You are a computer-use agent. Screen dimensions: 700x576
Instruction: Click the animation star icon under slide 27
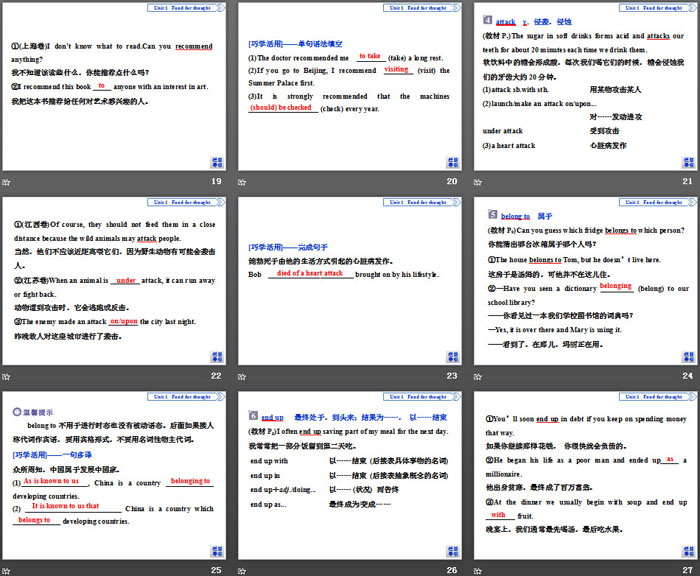coord(477,571)
